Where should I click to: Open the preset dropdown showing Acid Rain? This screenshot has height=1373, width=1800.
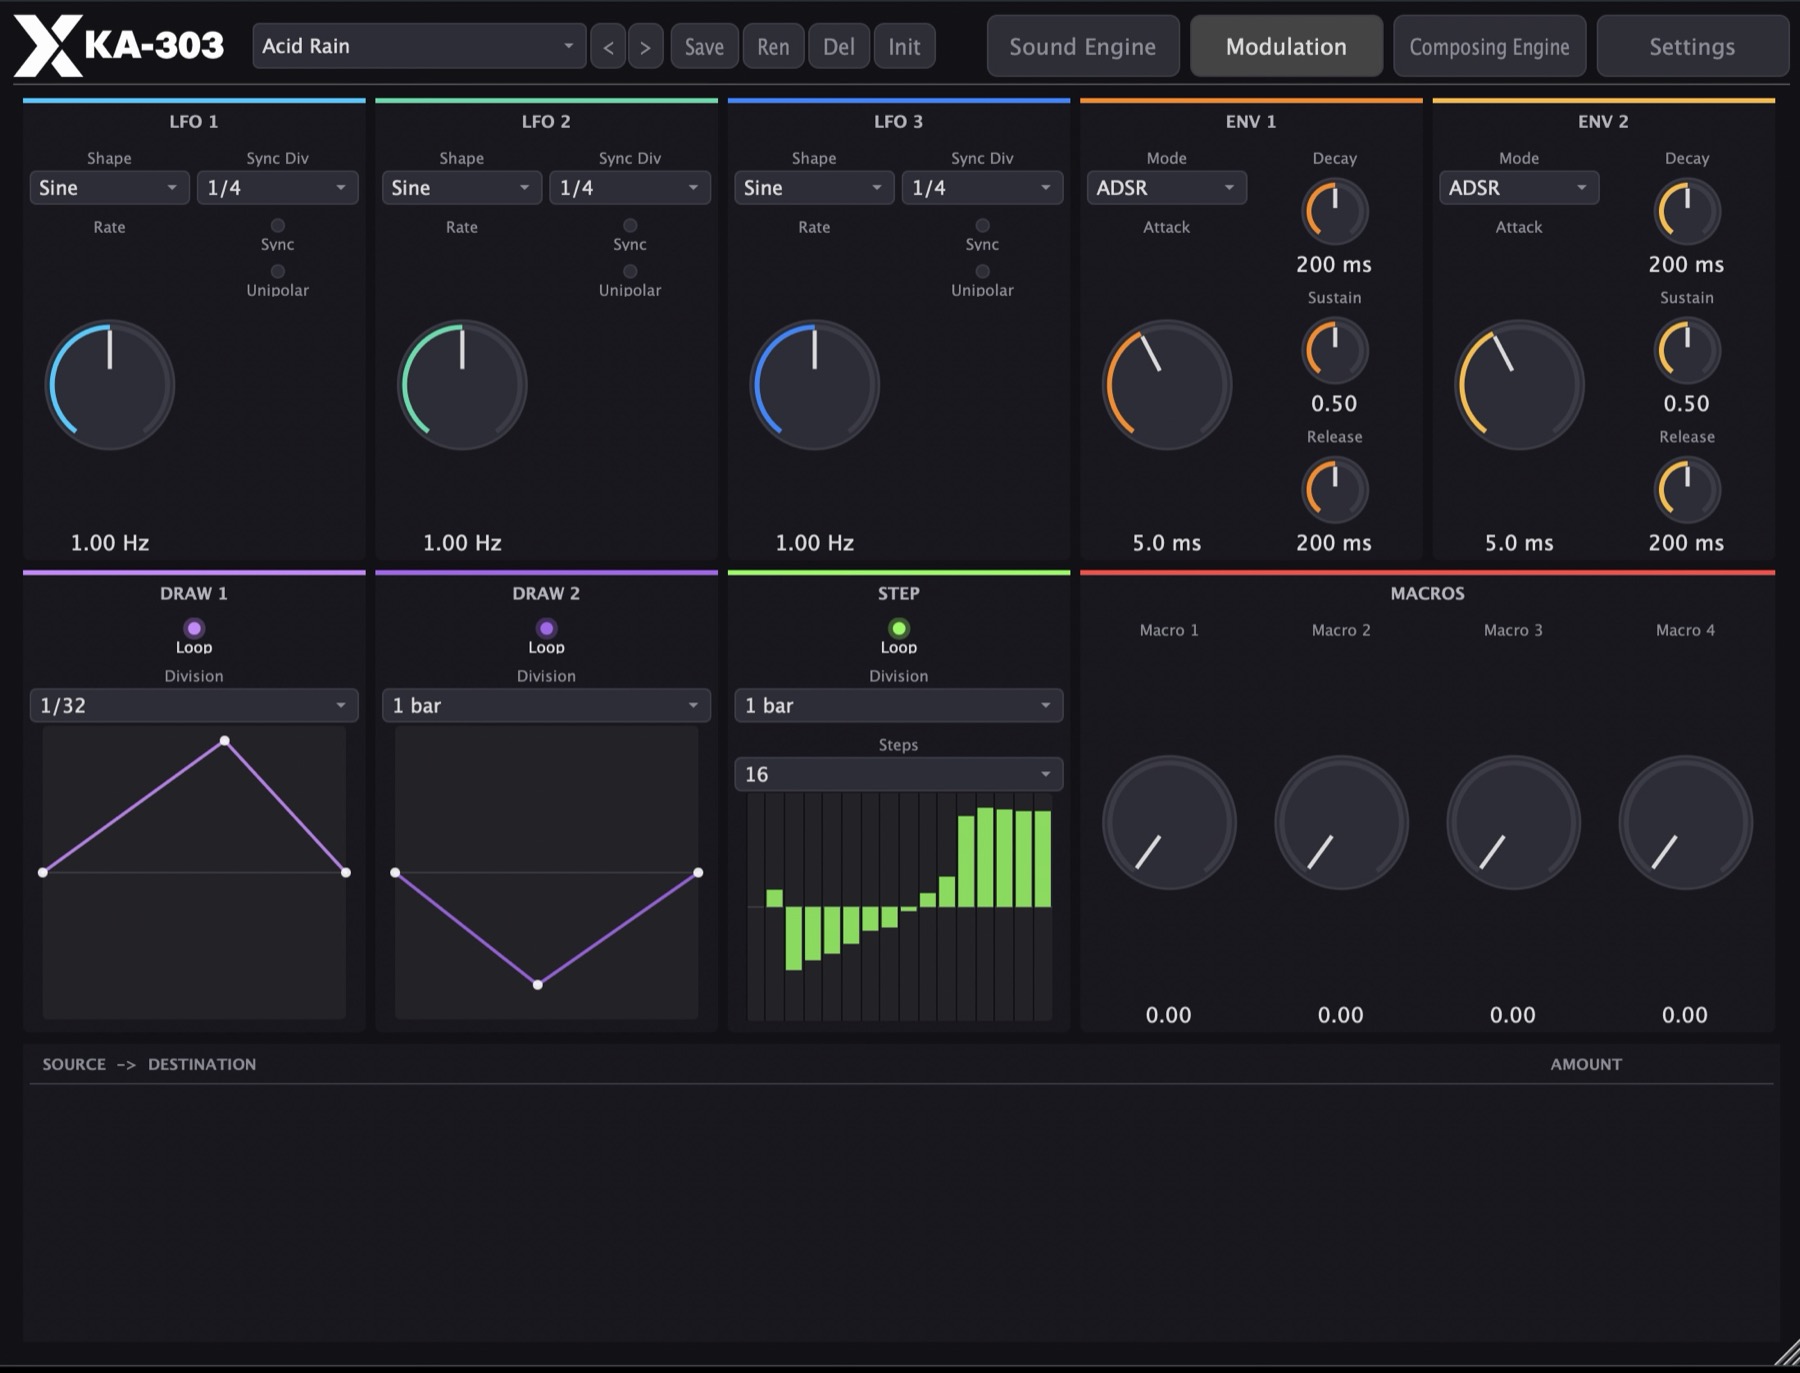pos(419,46)
